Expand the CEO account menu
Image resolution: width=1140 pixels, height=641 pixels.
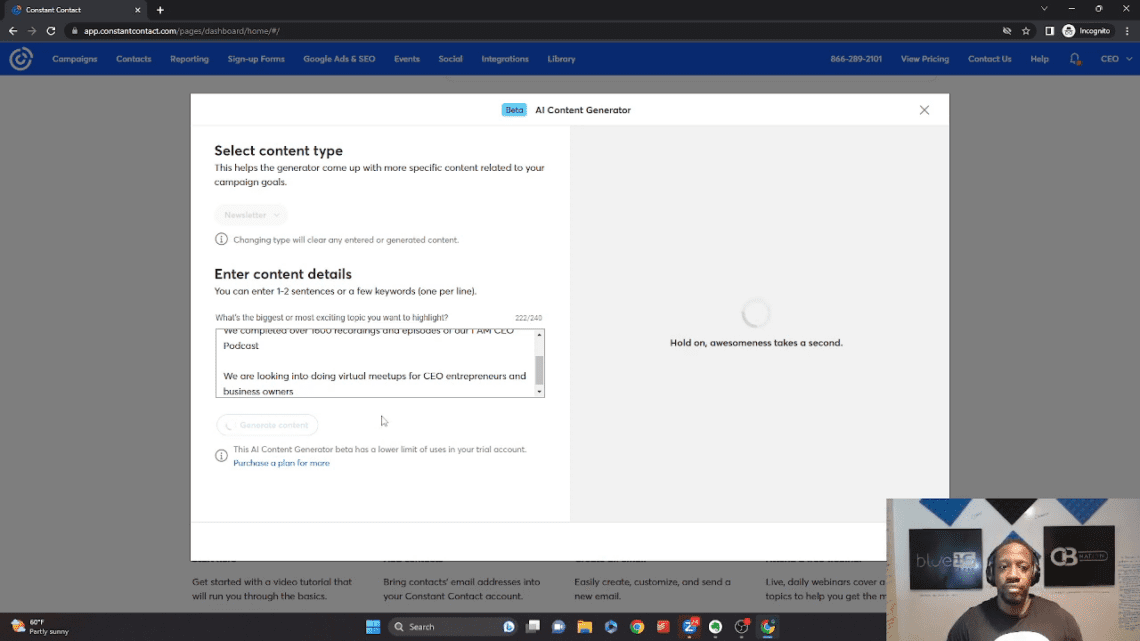coord(1116,59)
